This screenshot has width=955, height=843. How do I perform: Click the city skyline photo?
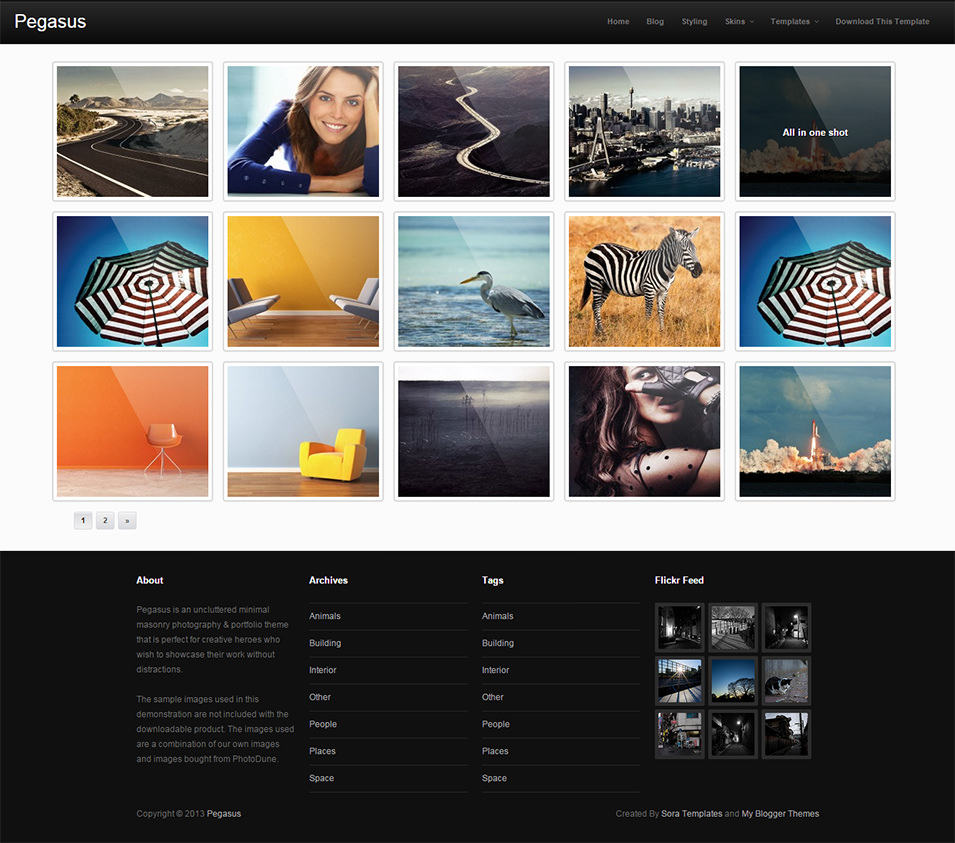tap(644, 131)
